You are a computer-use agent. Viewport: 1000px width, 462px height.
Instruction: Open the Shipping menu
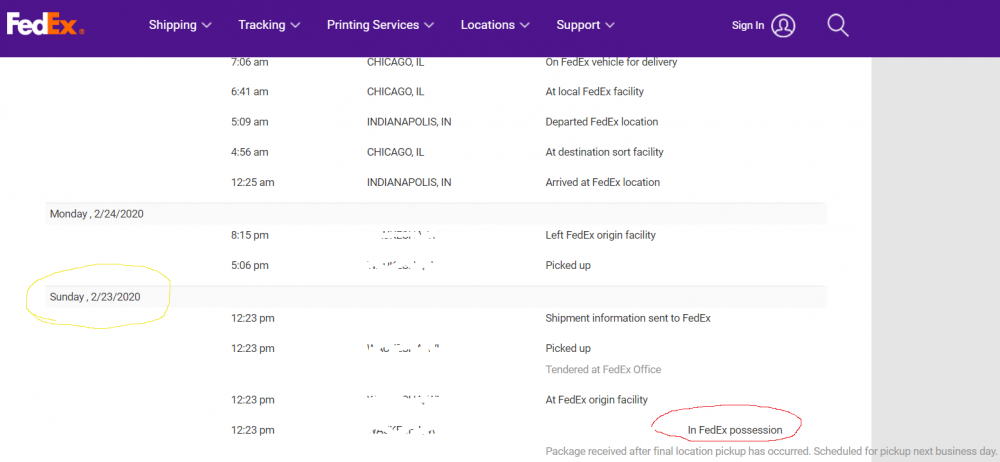pyautogui.click(x=180, y=26)
